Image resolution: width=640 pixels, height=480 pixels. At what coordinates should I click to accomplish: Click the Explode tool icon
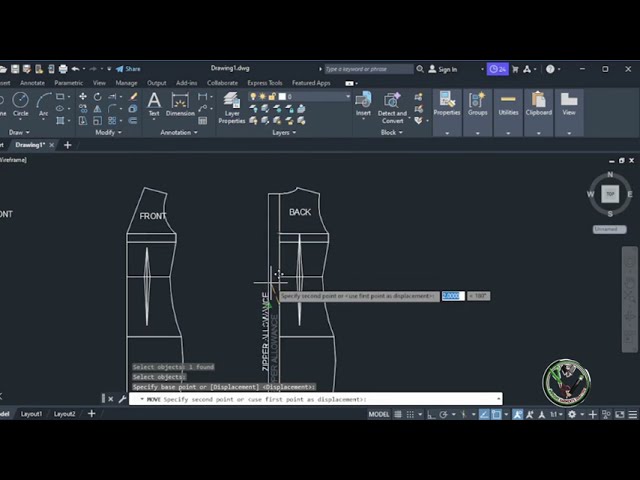tap(133, 109)
